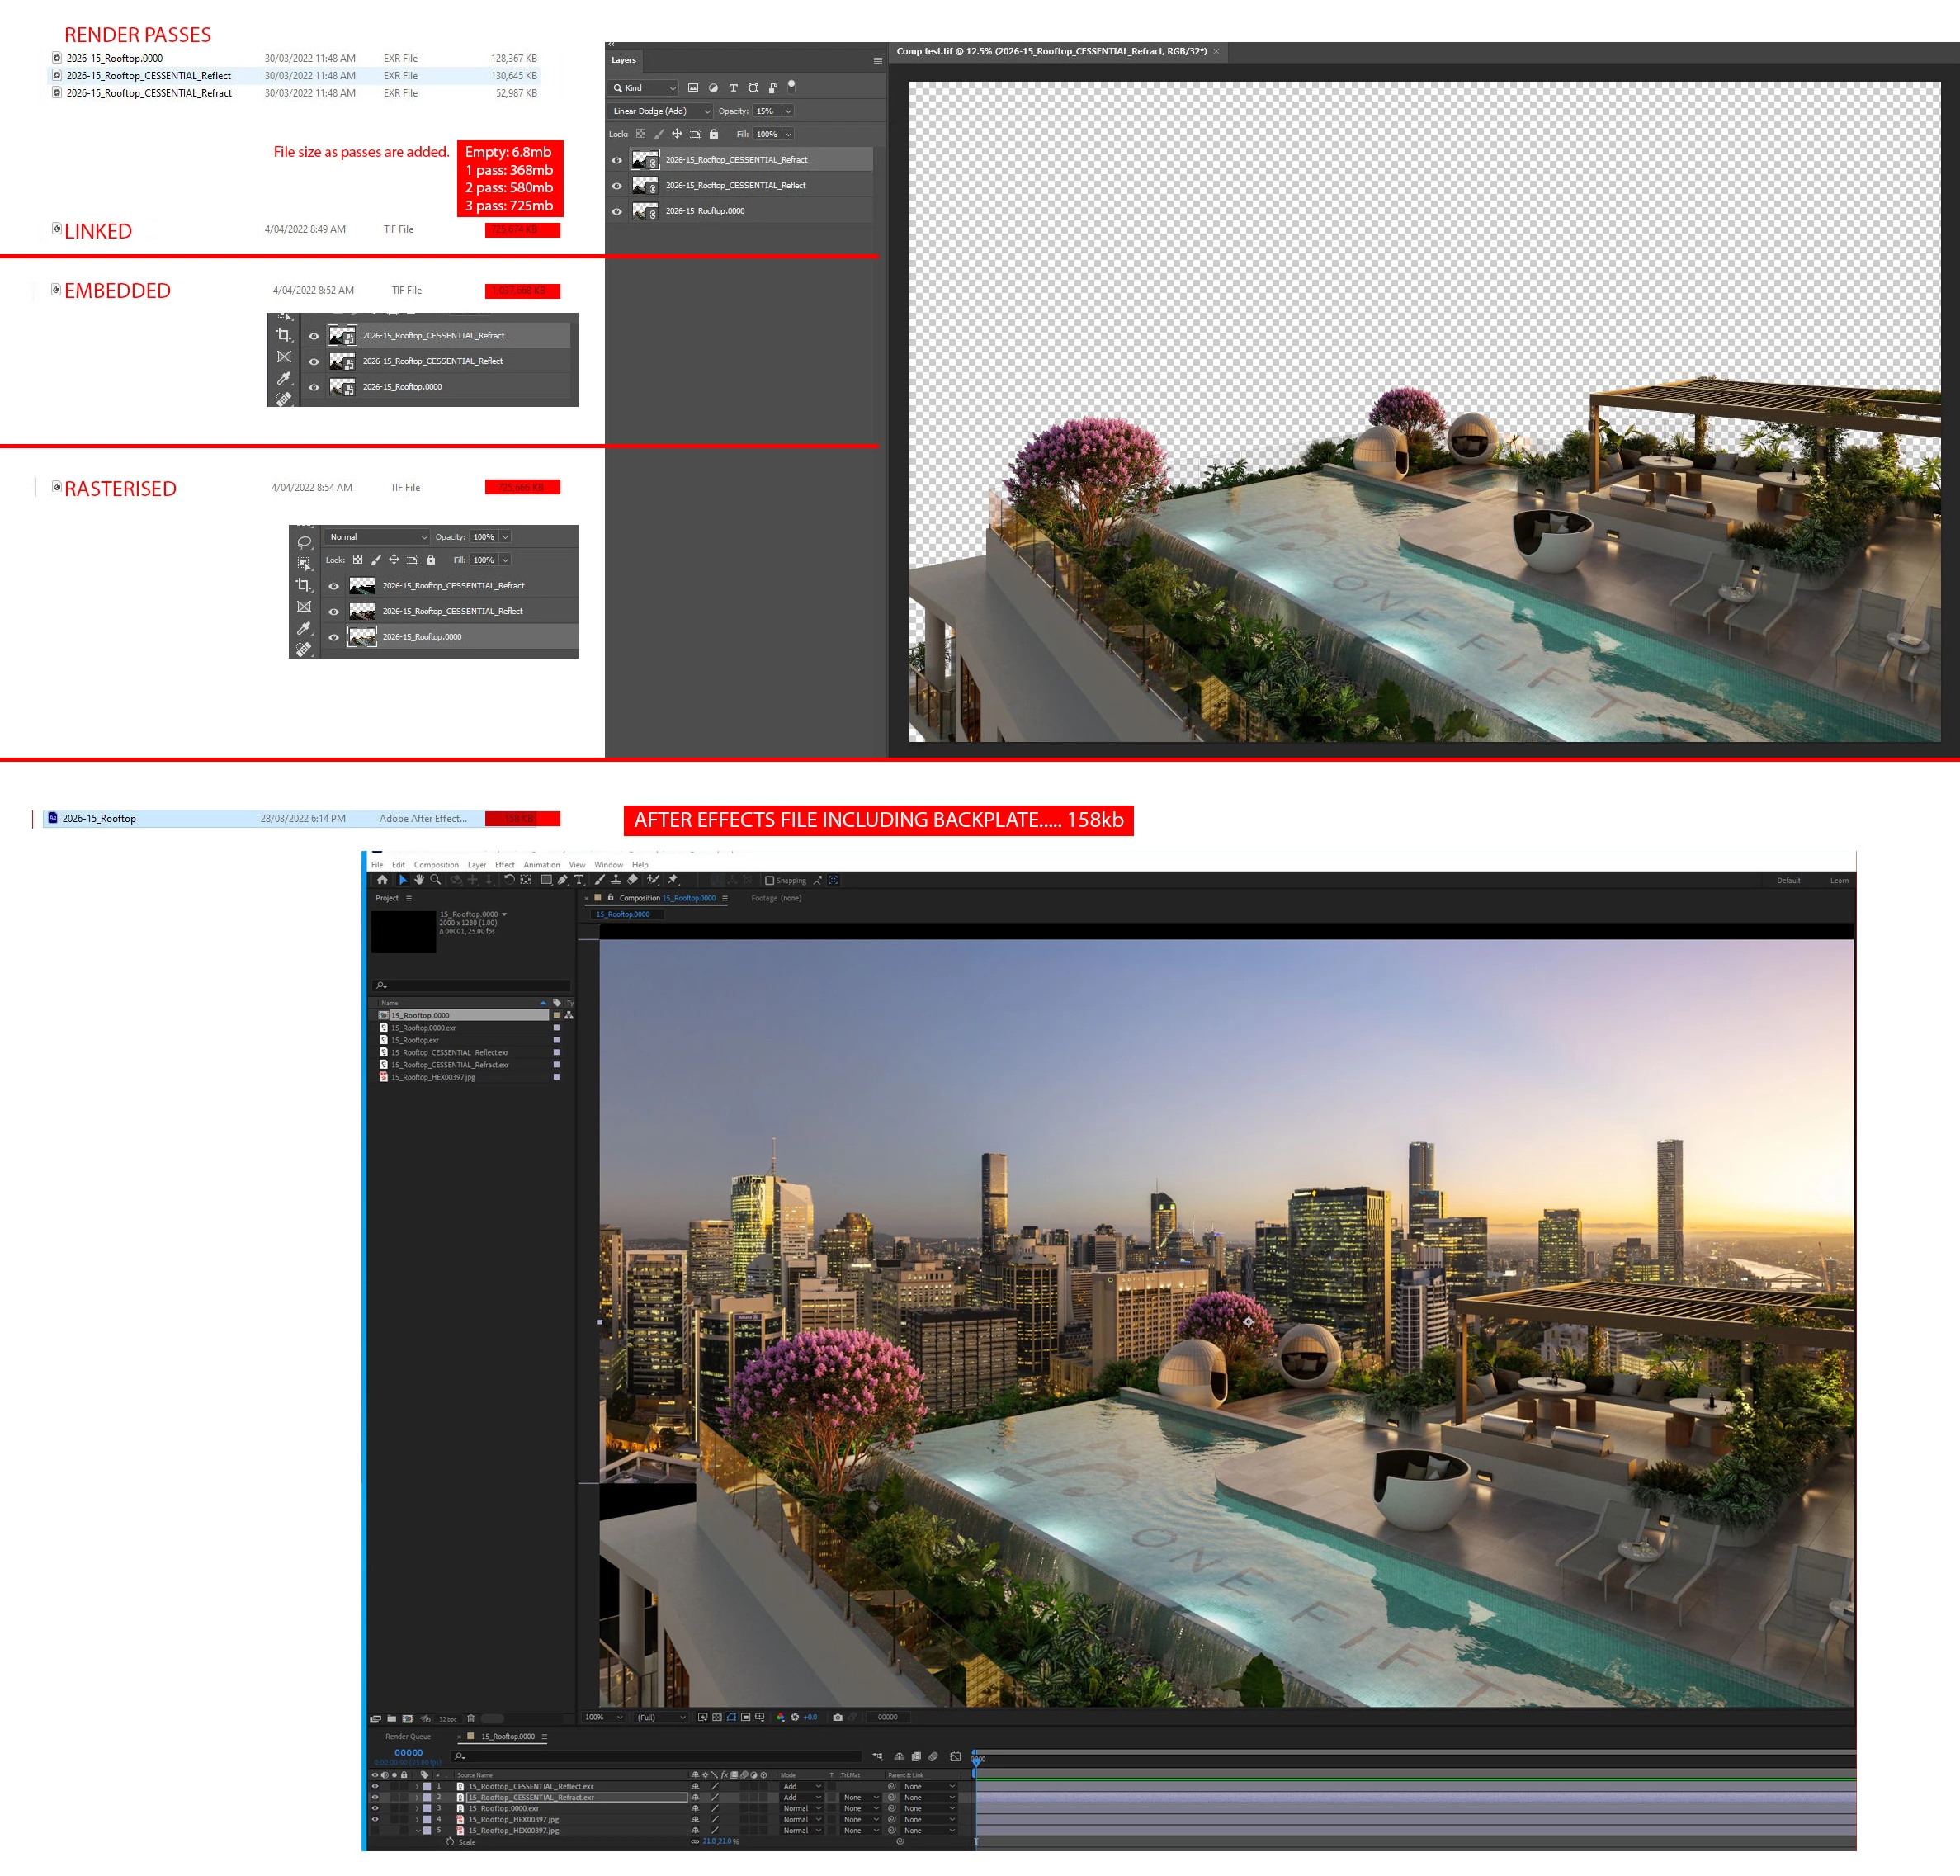Select the After Effects Hand tool
The height and width of the screenshot is (1876, 1960).
pyautogui.click(x=419, y=880)
